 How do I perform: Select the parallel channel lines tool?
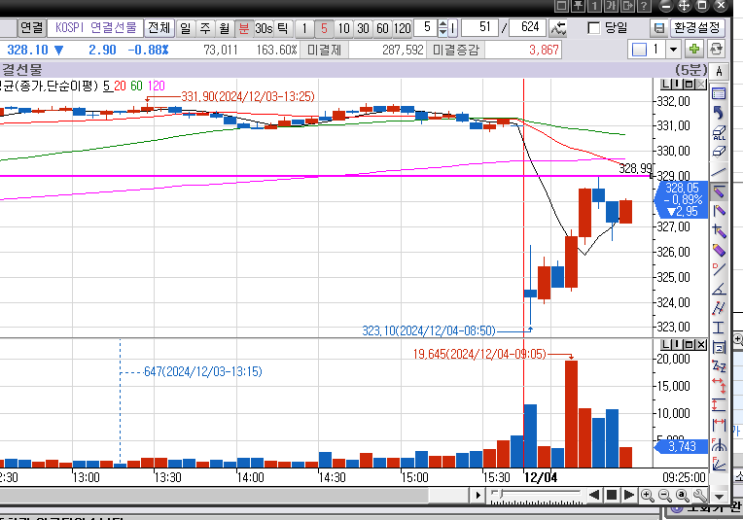pyautogui.click(x=719, y=308)
